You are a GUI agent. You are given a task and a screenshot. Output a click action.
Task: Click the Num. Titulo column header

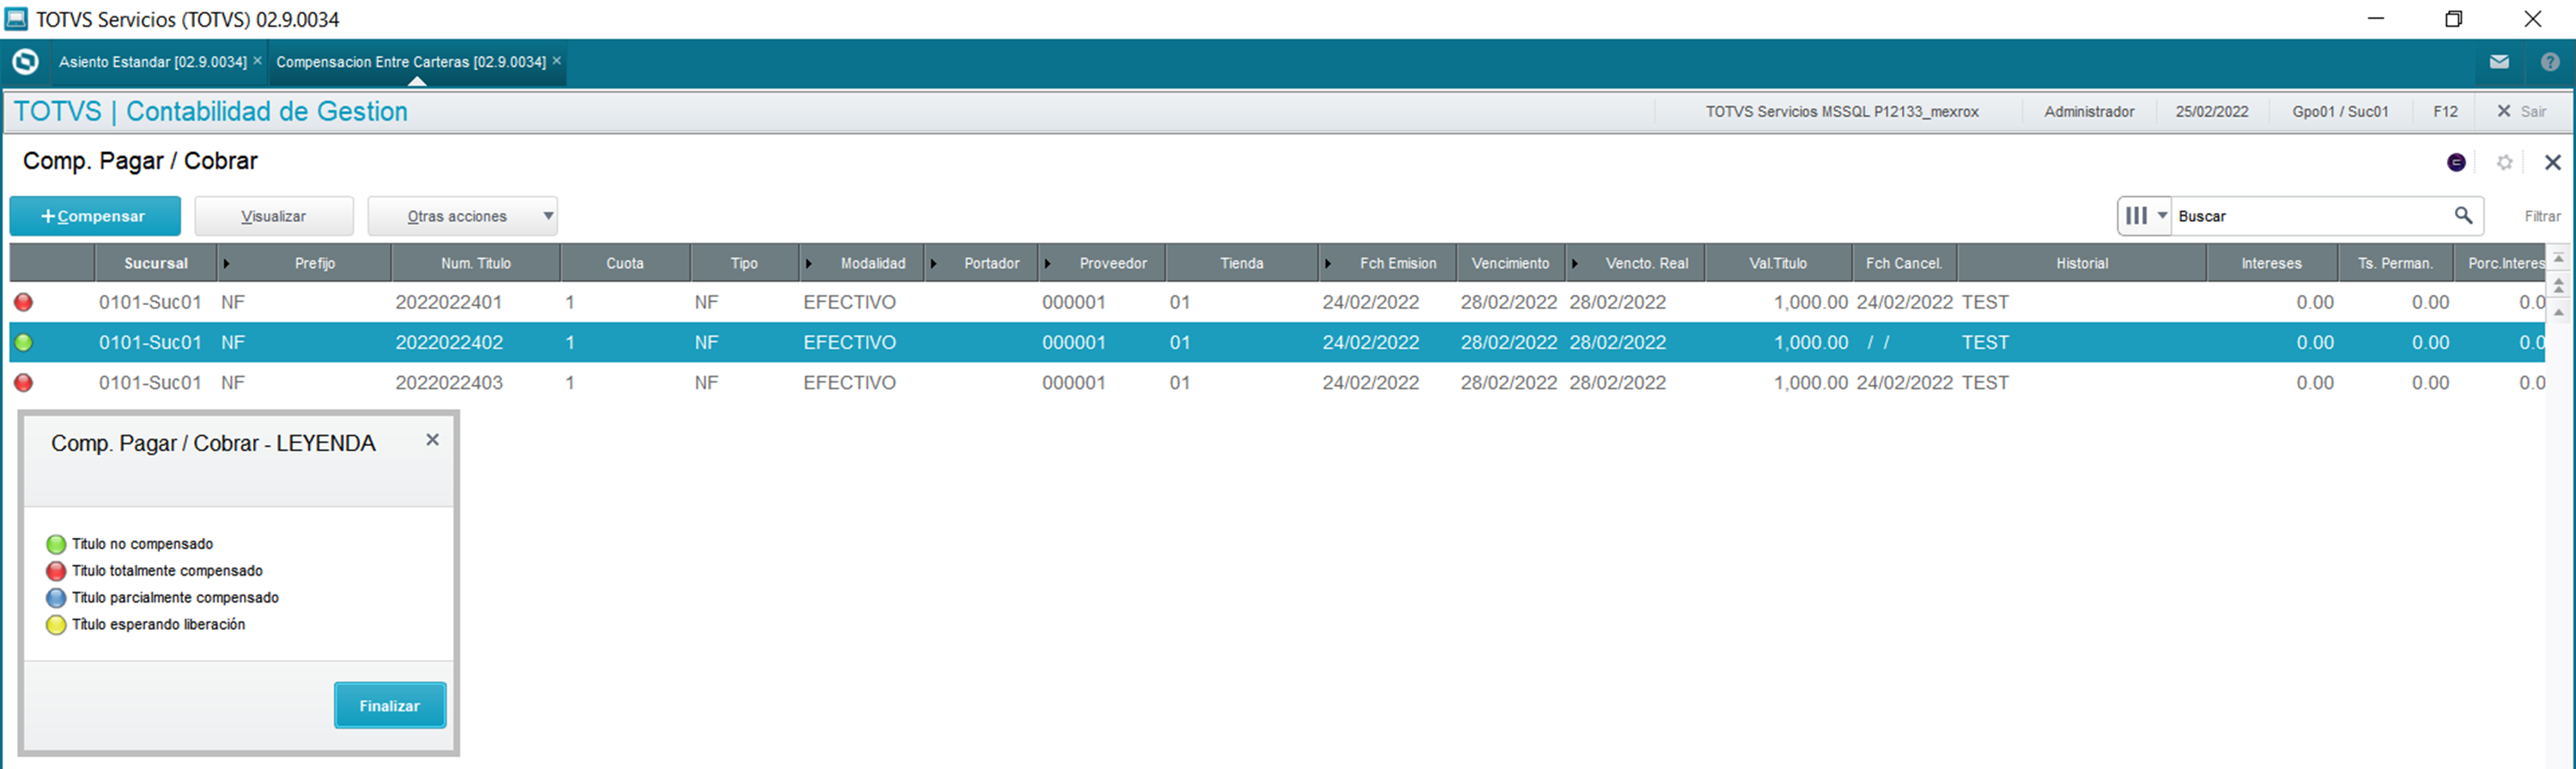click(x=476, y=263)
